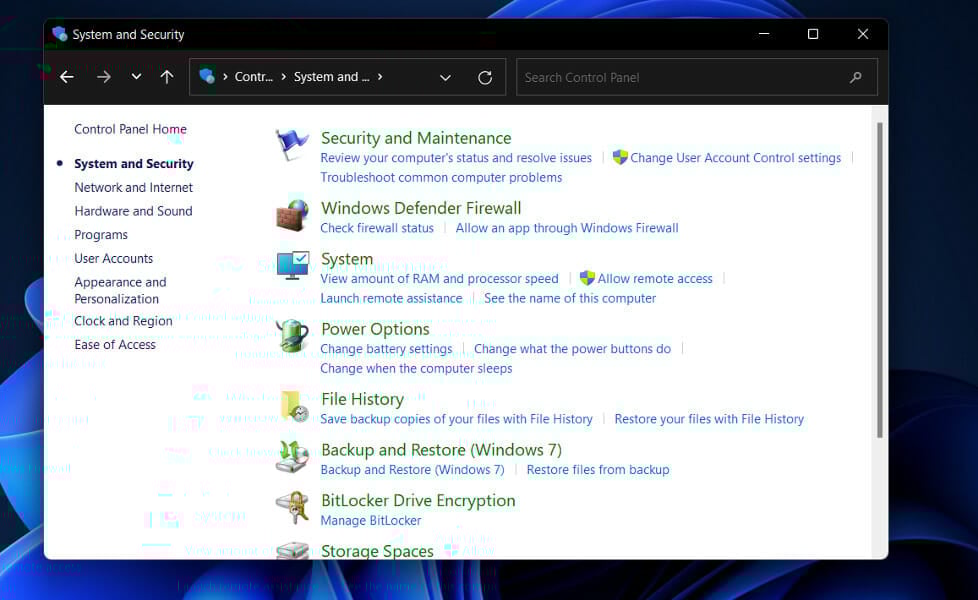Click the shield beside Change User Account Control settings
Image resolution: width=978 pixels, height=600 pixels.
click(x=618, y=157)
